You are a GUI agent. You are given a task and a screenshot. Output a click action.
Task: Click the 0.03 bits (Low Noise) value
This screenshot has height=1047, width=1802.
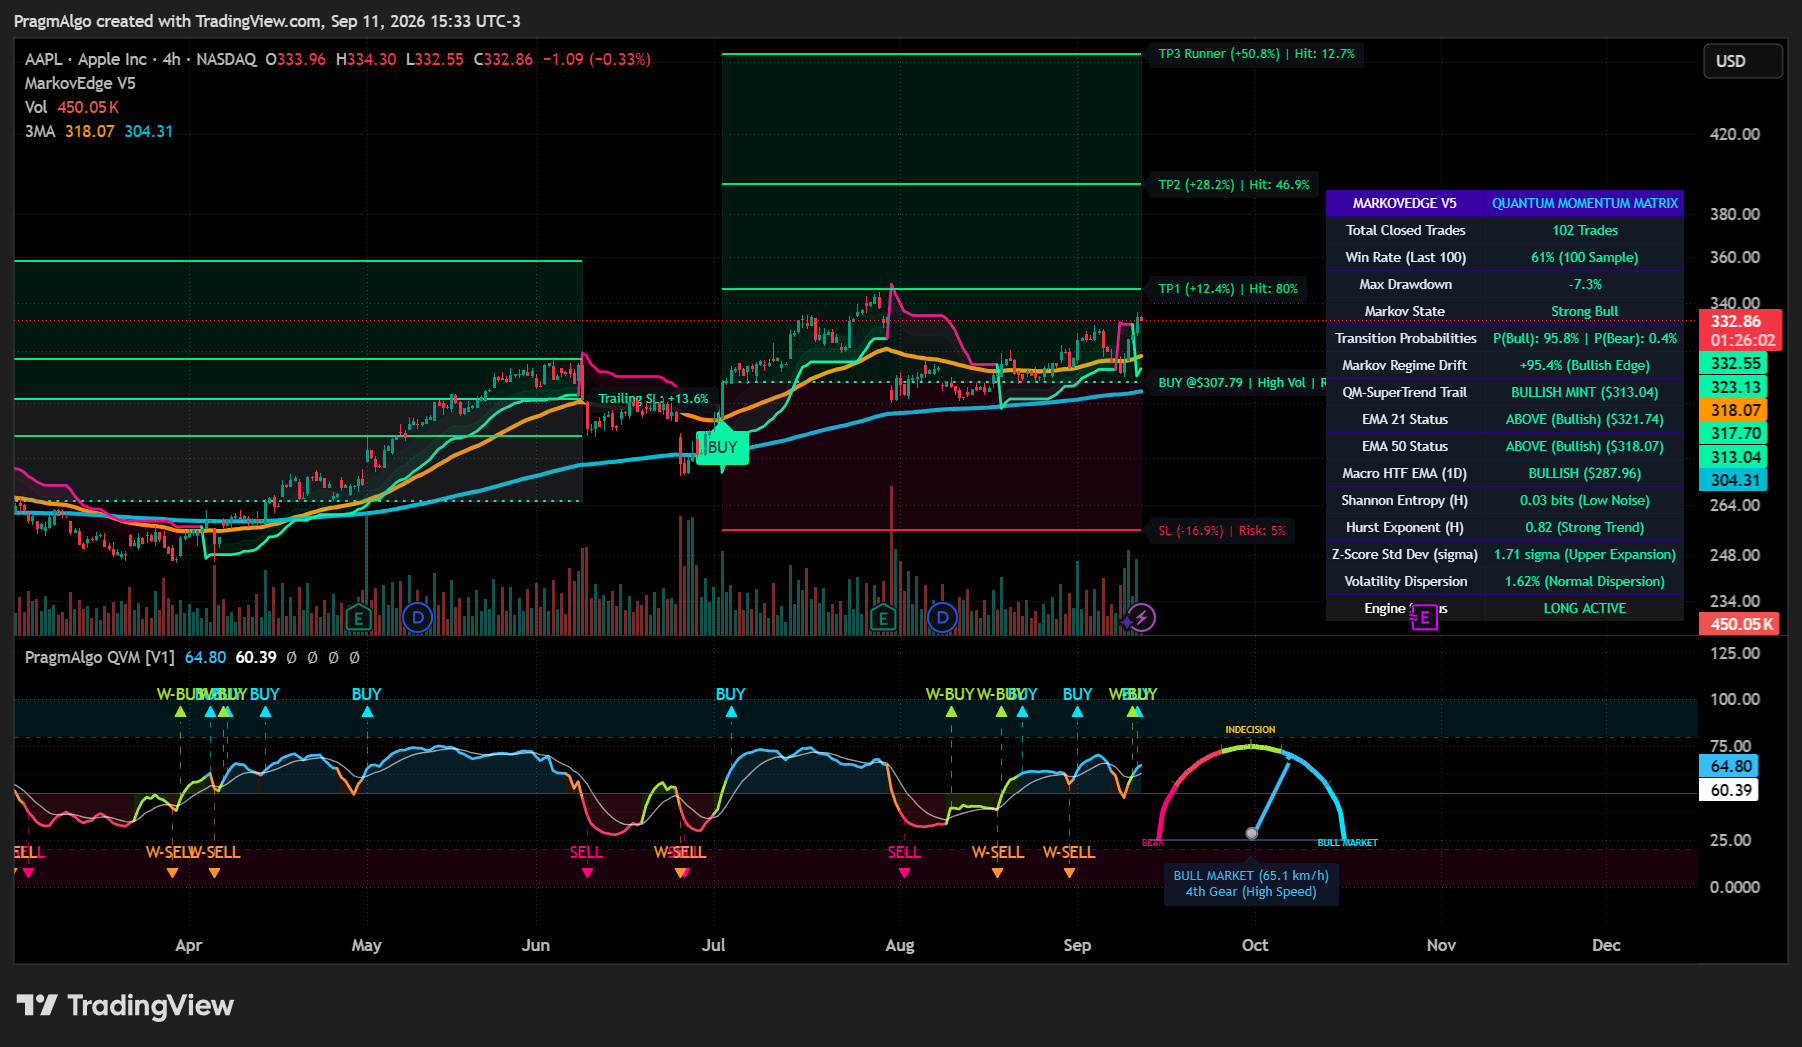tap(1585, 500)
